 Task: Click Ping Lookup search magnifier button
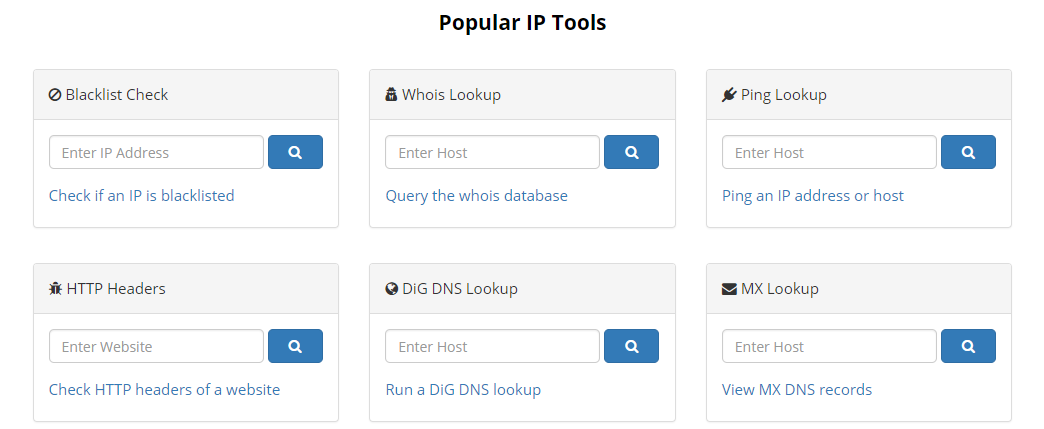(x=968, y=152)
